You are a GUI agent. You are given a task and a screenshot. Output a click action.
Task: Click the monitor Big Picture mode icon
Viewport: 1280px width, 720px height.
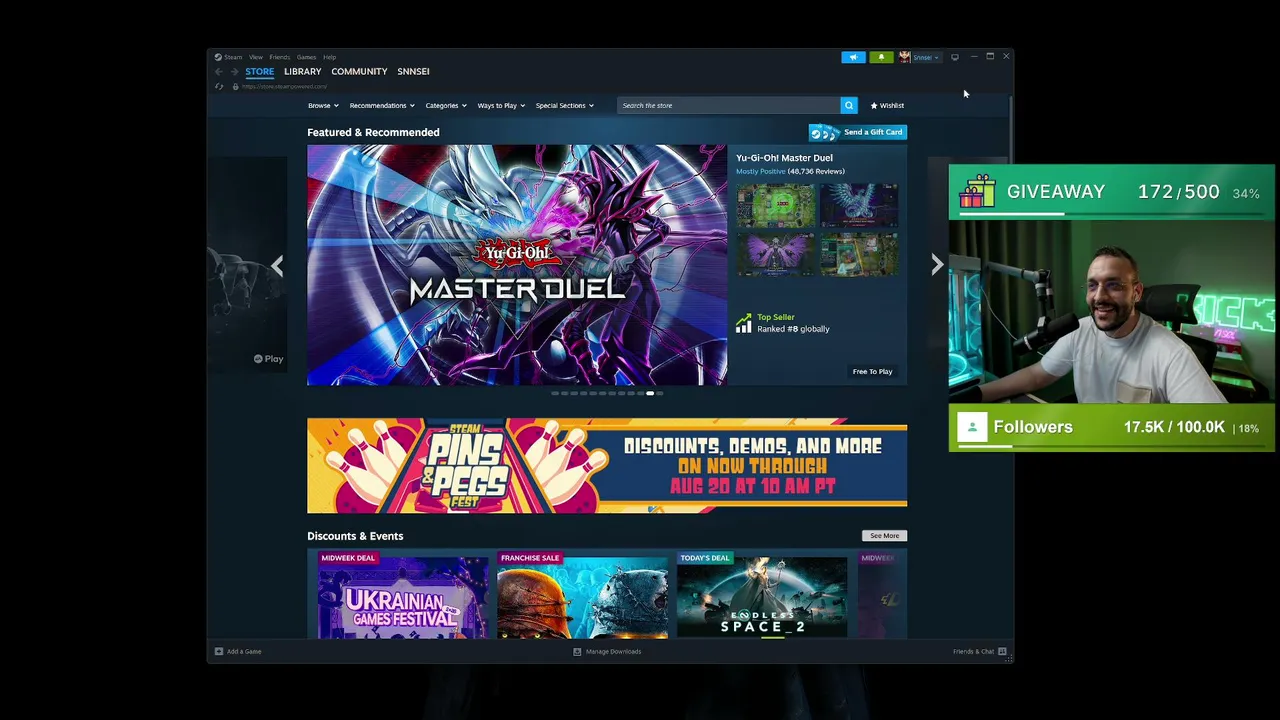point(955,57)
